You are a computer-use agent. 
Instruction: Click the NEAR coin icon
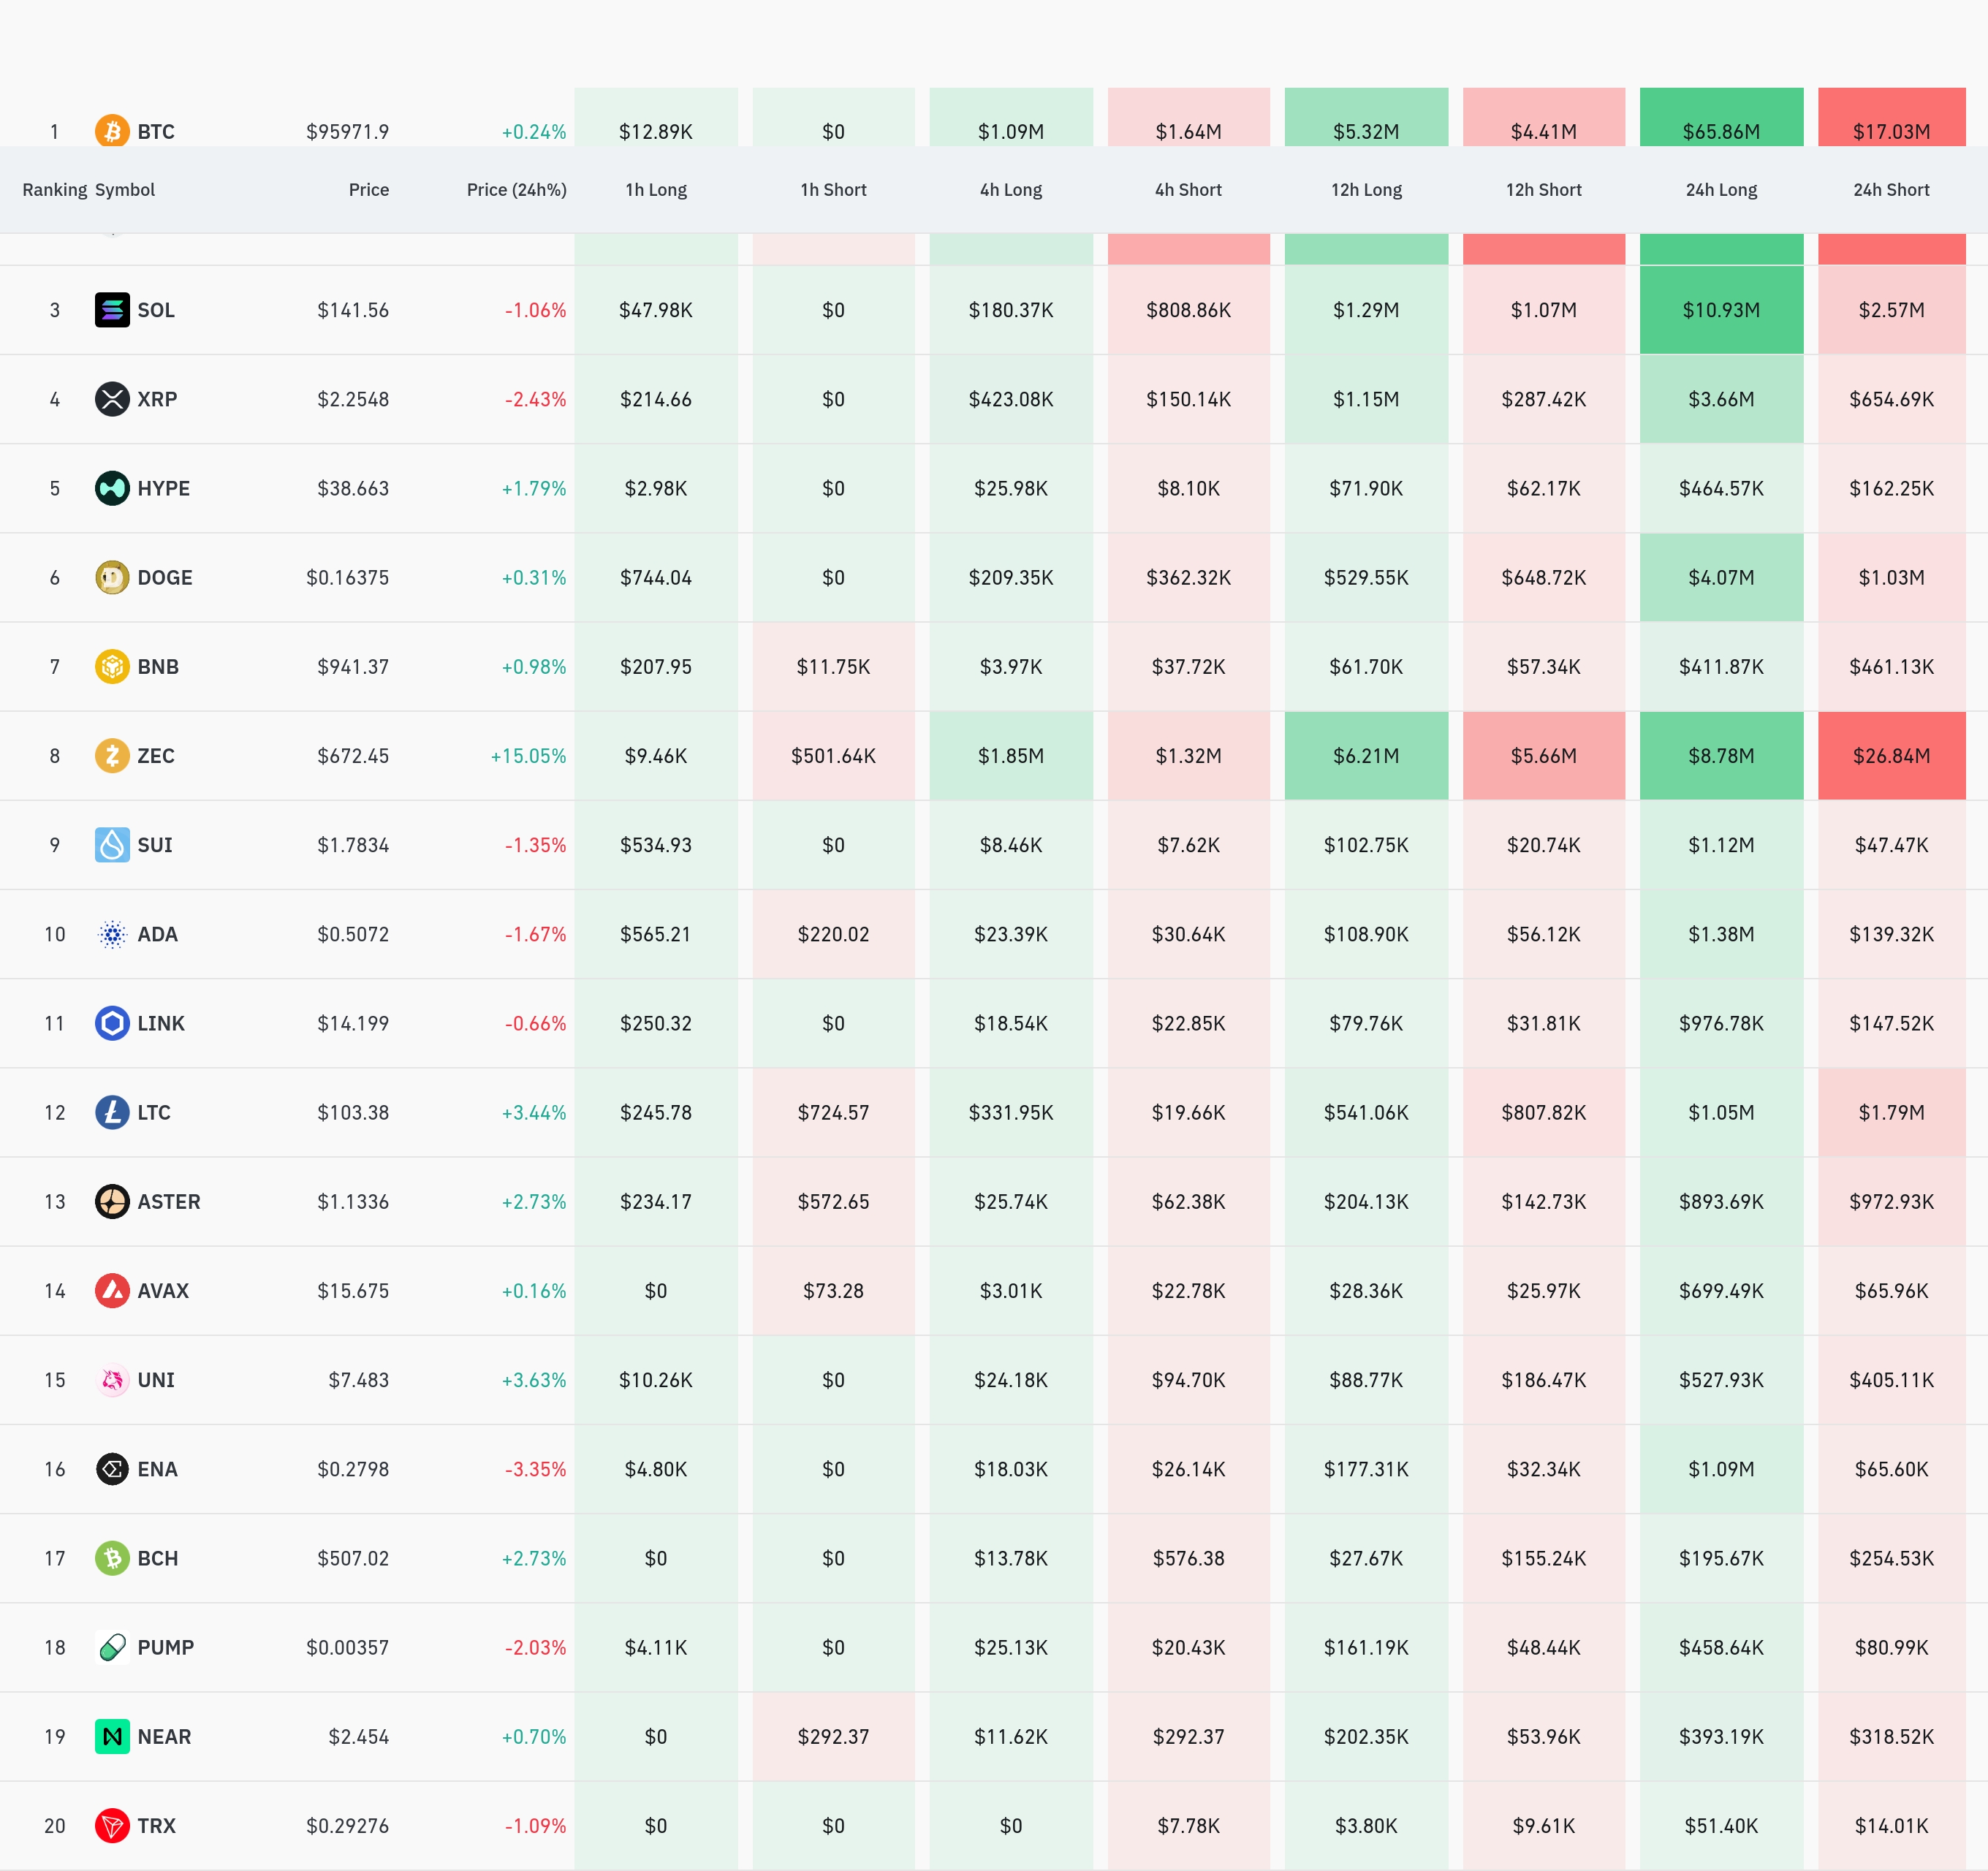pyautogui.click(x=112, y=1736)
